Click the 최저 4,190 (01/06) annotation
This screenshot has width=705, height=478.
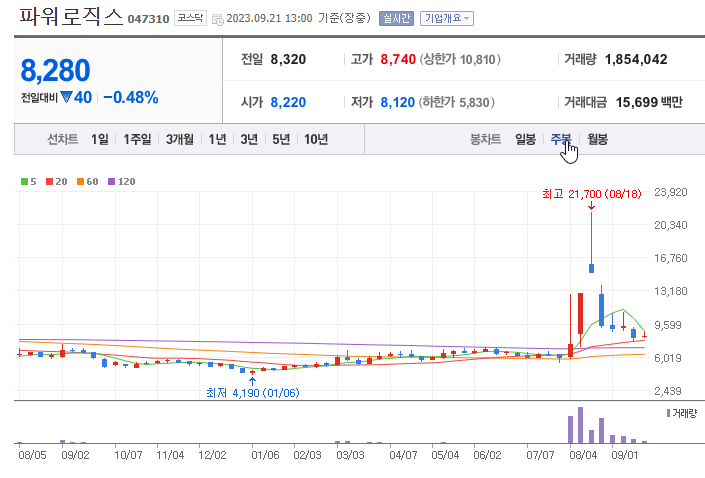[253, 393]
